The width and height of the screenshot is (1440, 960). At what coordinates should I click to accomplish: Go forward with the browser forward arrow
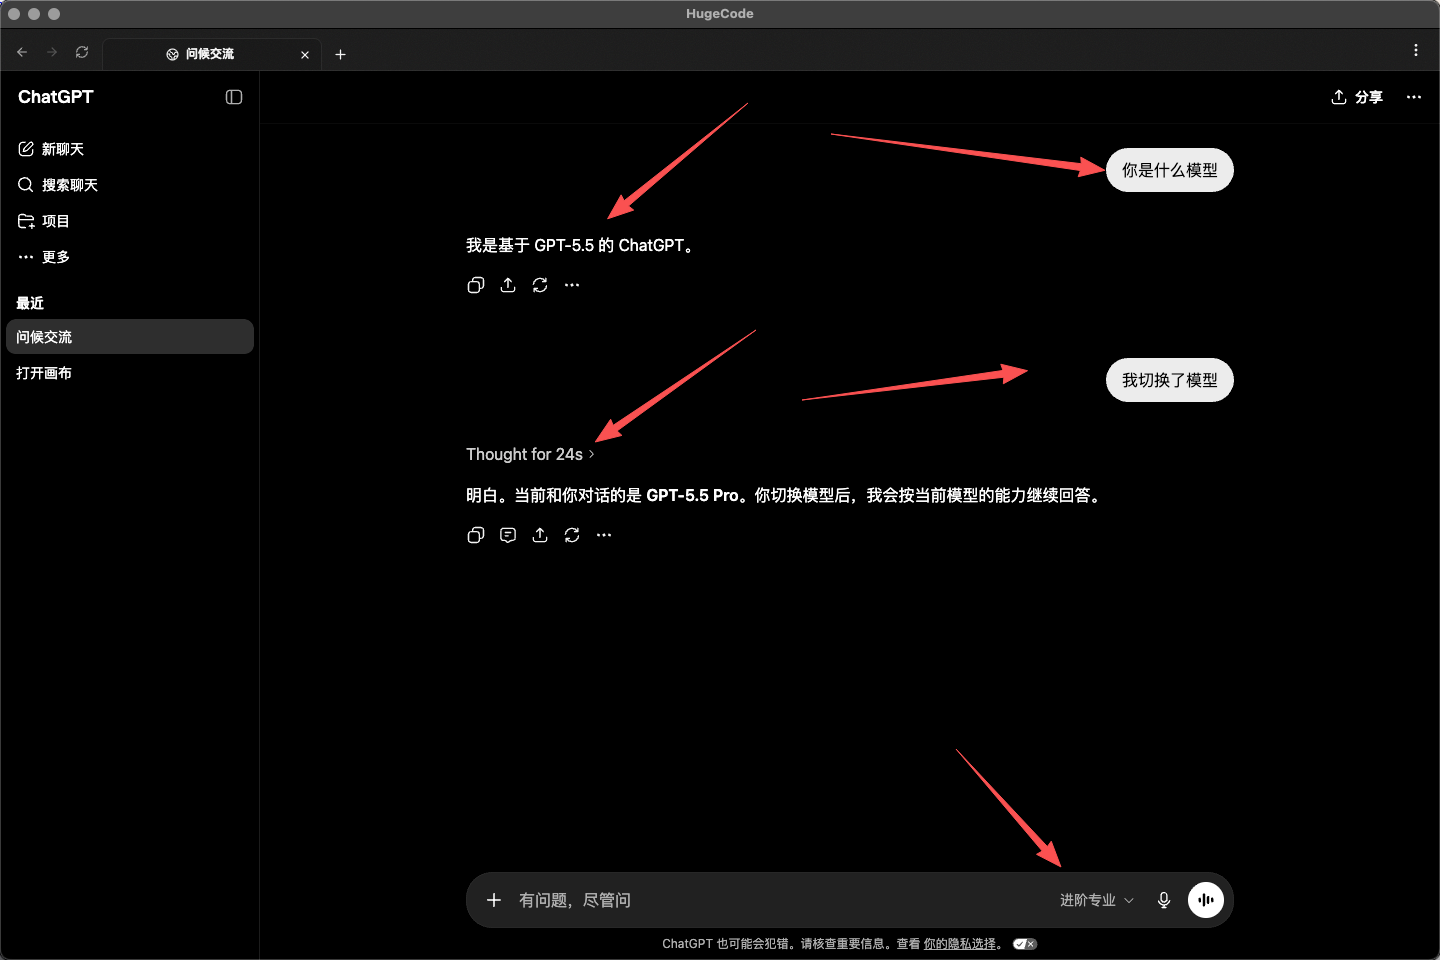coord(52,52)
